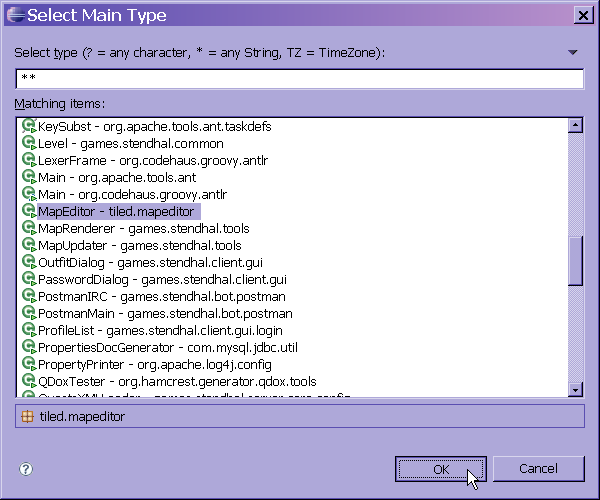Click the class icon next to QDoxTester
The width and height of the screenshot is (600, 500).
coord(28,382)
